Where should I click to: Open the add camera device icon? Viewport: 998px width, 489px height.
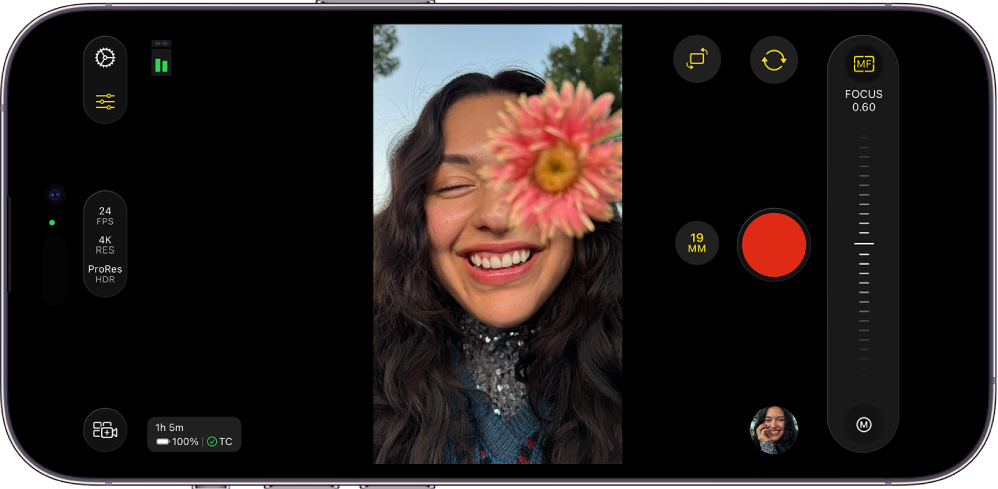105,430
